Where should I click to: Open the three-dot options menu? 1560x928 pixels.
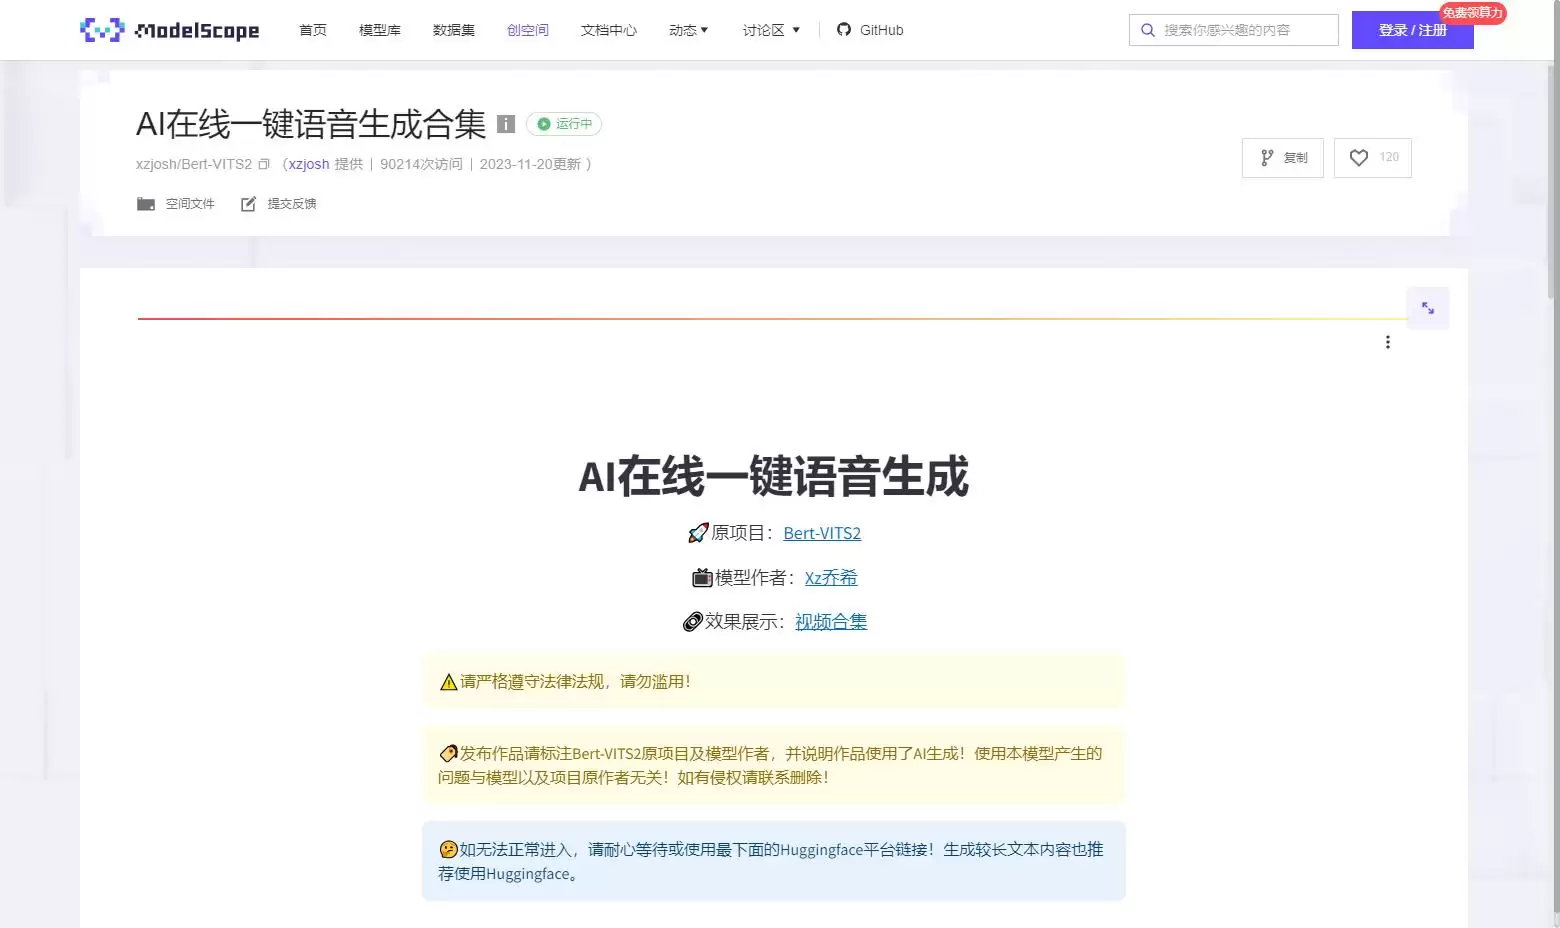(1388, 342)
